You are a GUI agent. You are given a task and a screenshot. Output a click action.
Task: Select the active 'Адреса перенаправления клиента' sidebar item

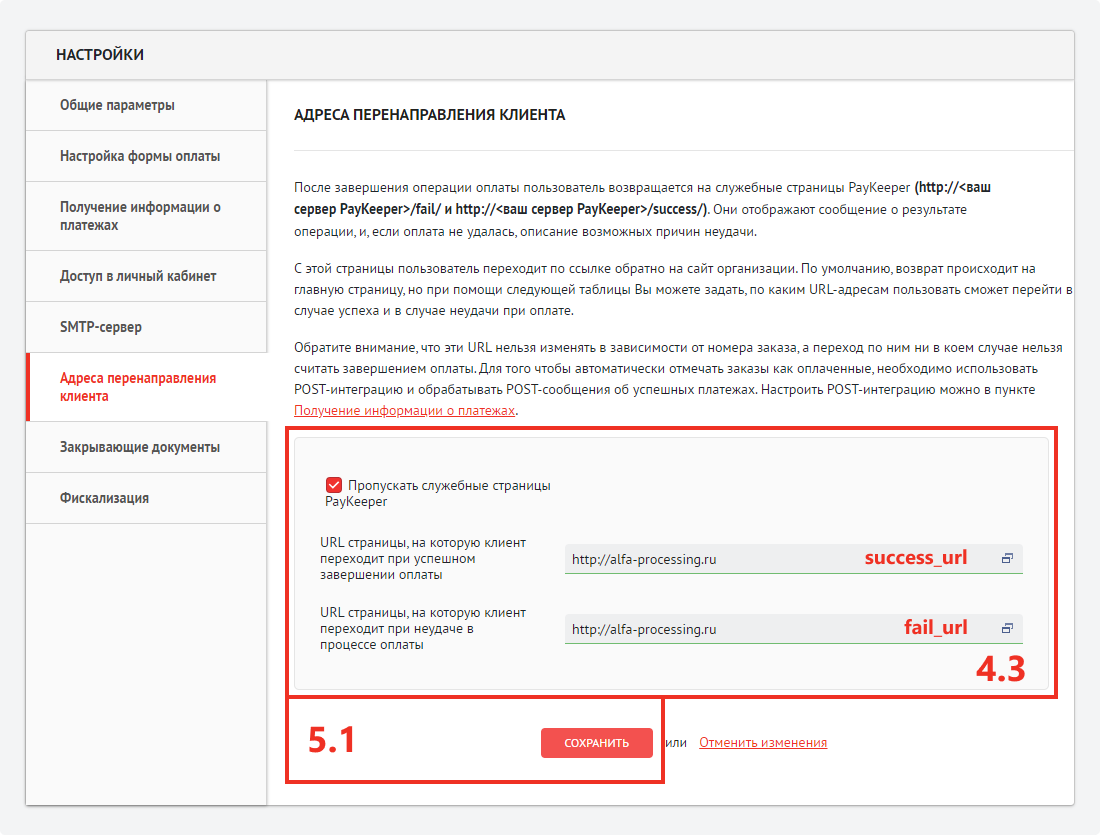pos(138,387)
